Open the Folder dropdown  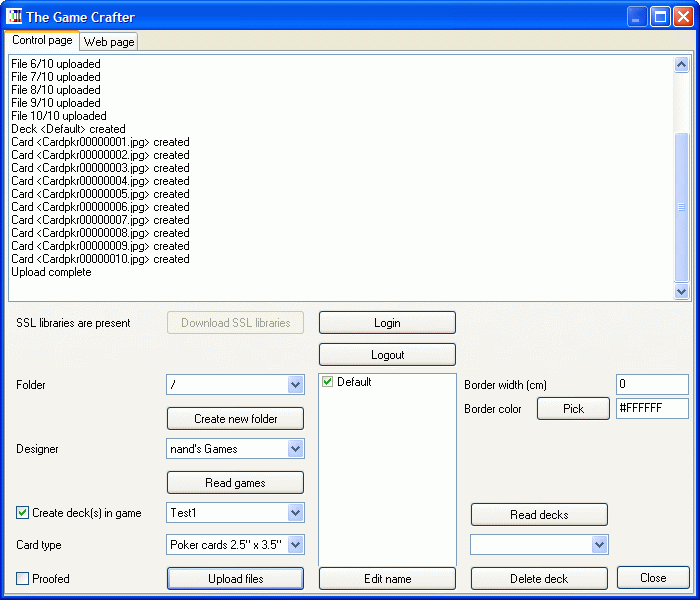tap(295, 384)
